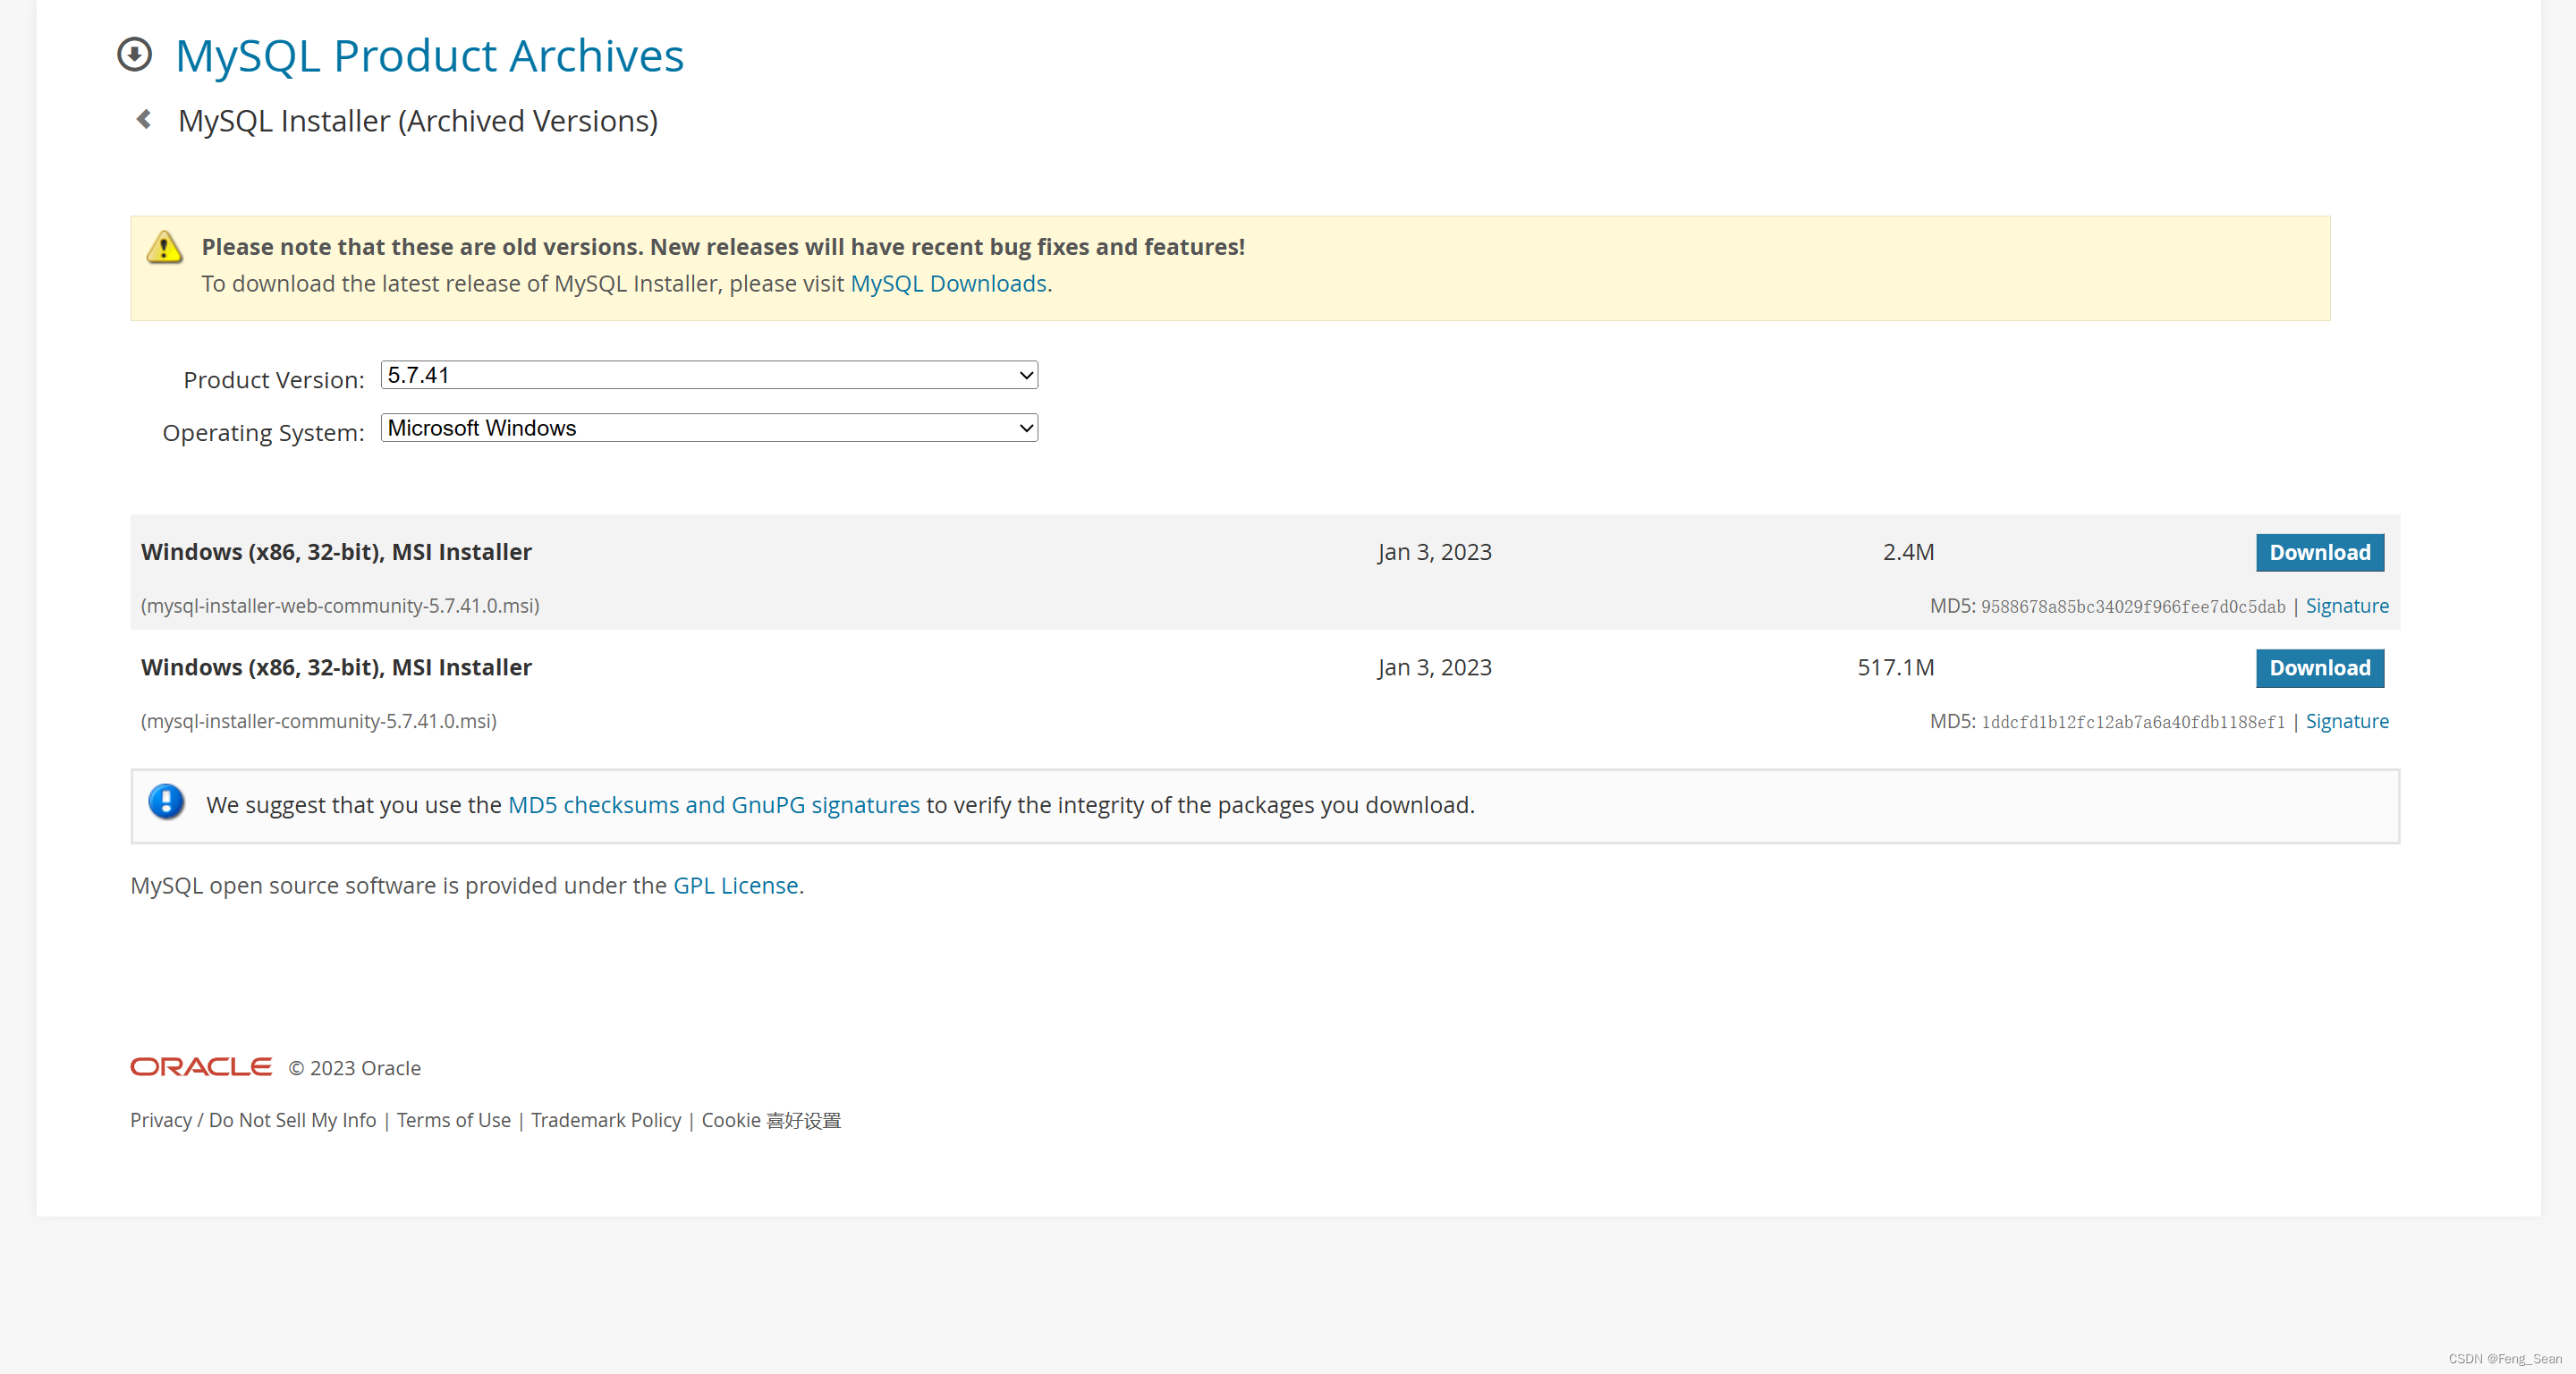
Task: Click the 517.1M file size value
Action: (x=1895, y=668)
